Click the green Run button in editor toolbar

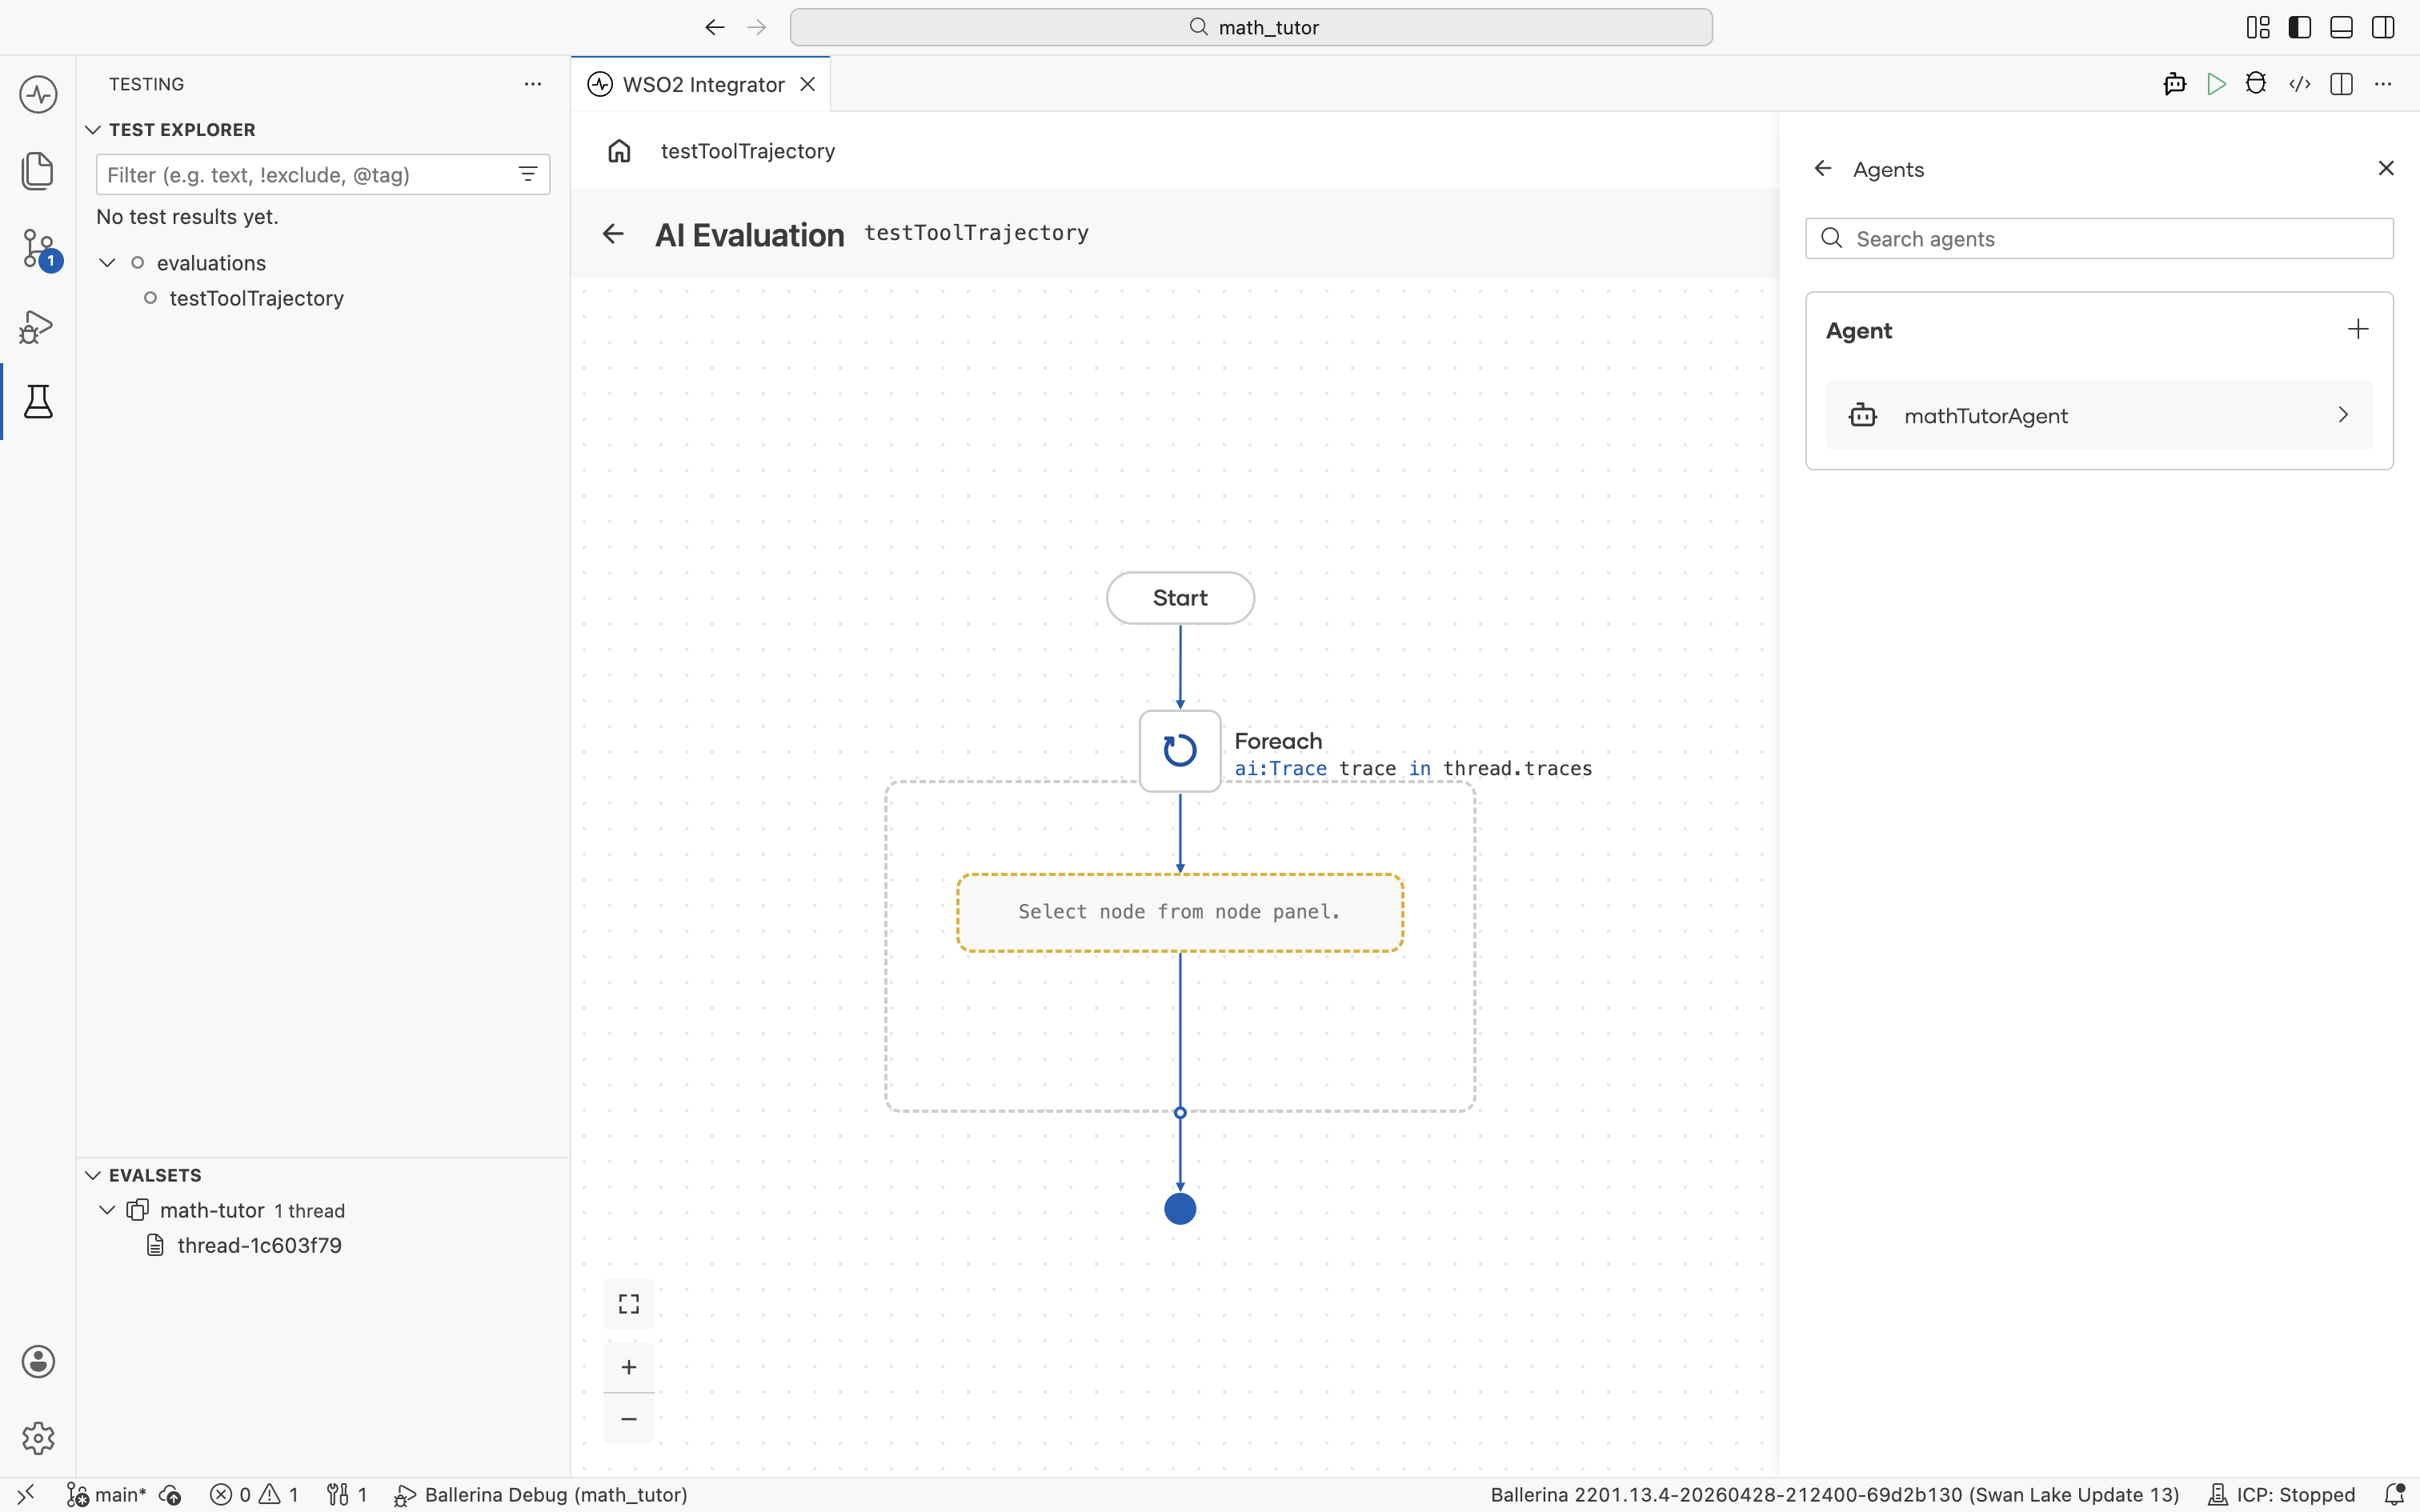click(2216, 84)
